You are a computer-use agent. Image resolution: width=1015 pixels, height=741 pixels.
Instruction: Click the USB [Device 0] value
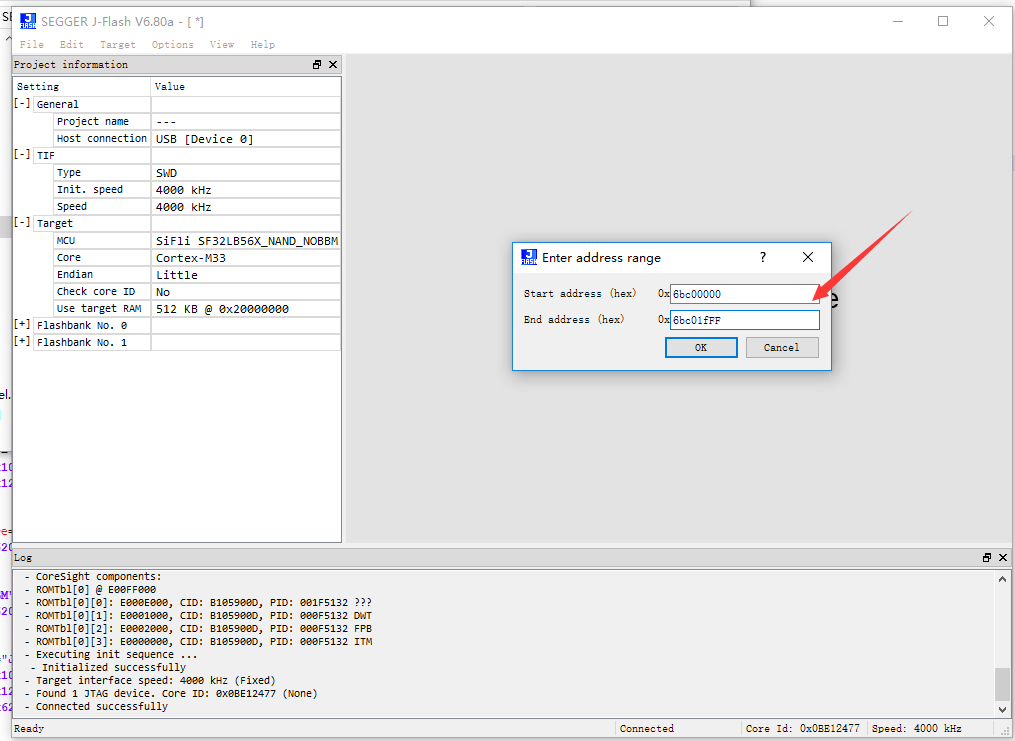205,139
